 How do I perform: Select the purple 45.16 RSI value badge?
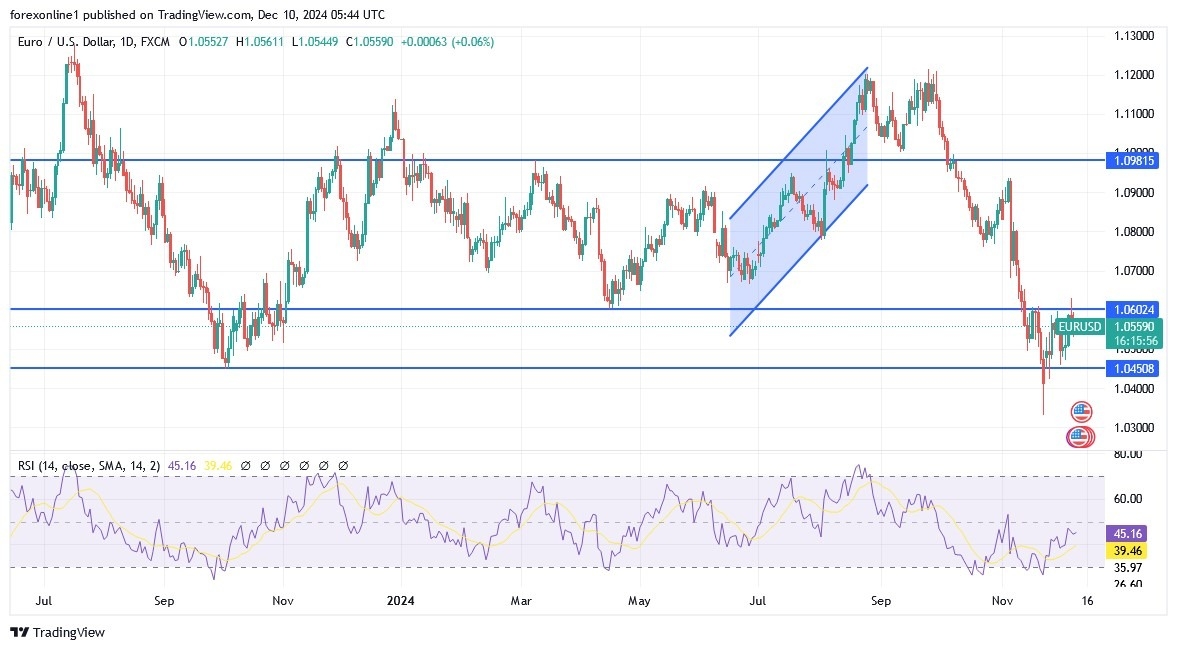1126,534
